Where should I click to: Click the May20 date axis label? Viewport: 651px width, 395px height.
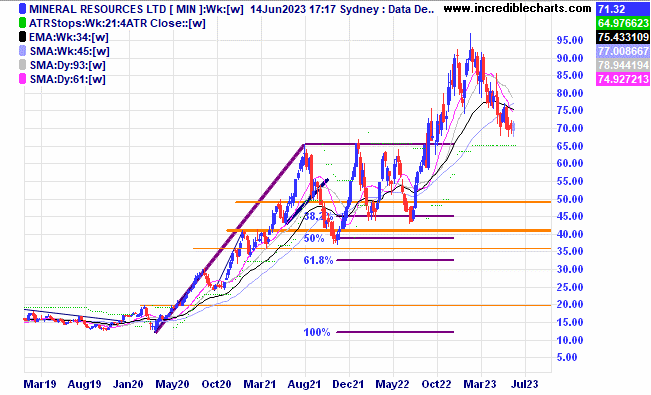[x=172, y=384]
